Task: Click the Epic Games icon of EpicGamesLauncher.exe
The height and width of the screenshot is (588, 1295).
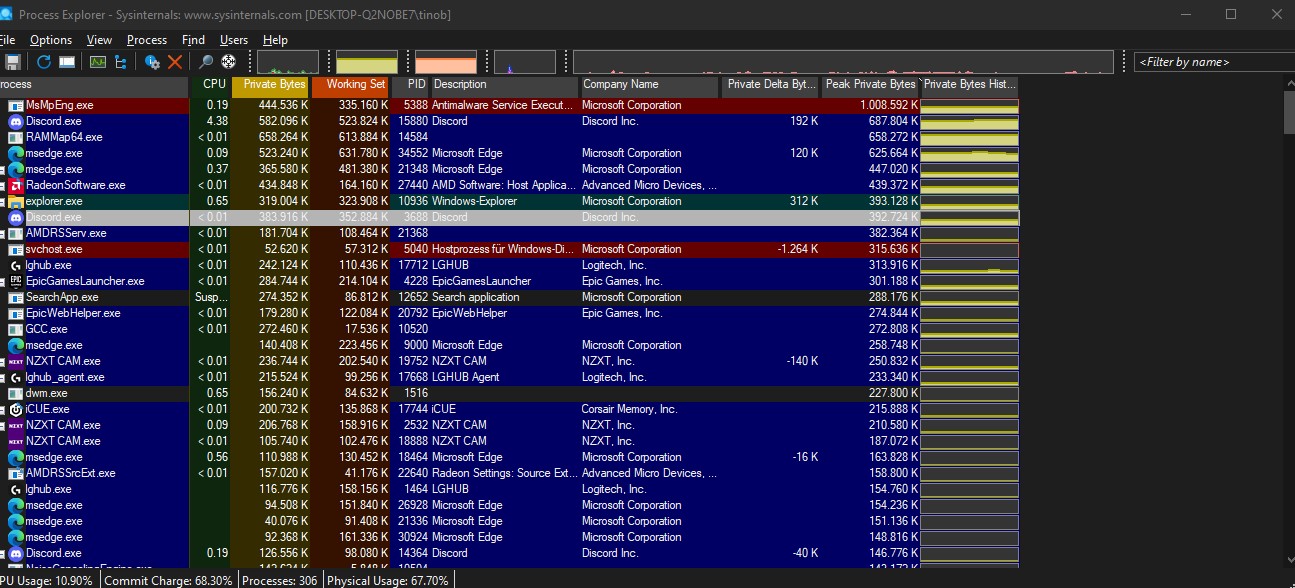Action: click(x=16, y=281)
